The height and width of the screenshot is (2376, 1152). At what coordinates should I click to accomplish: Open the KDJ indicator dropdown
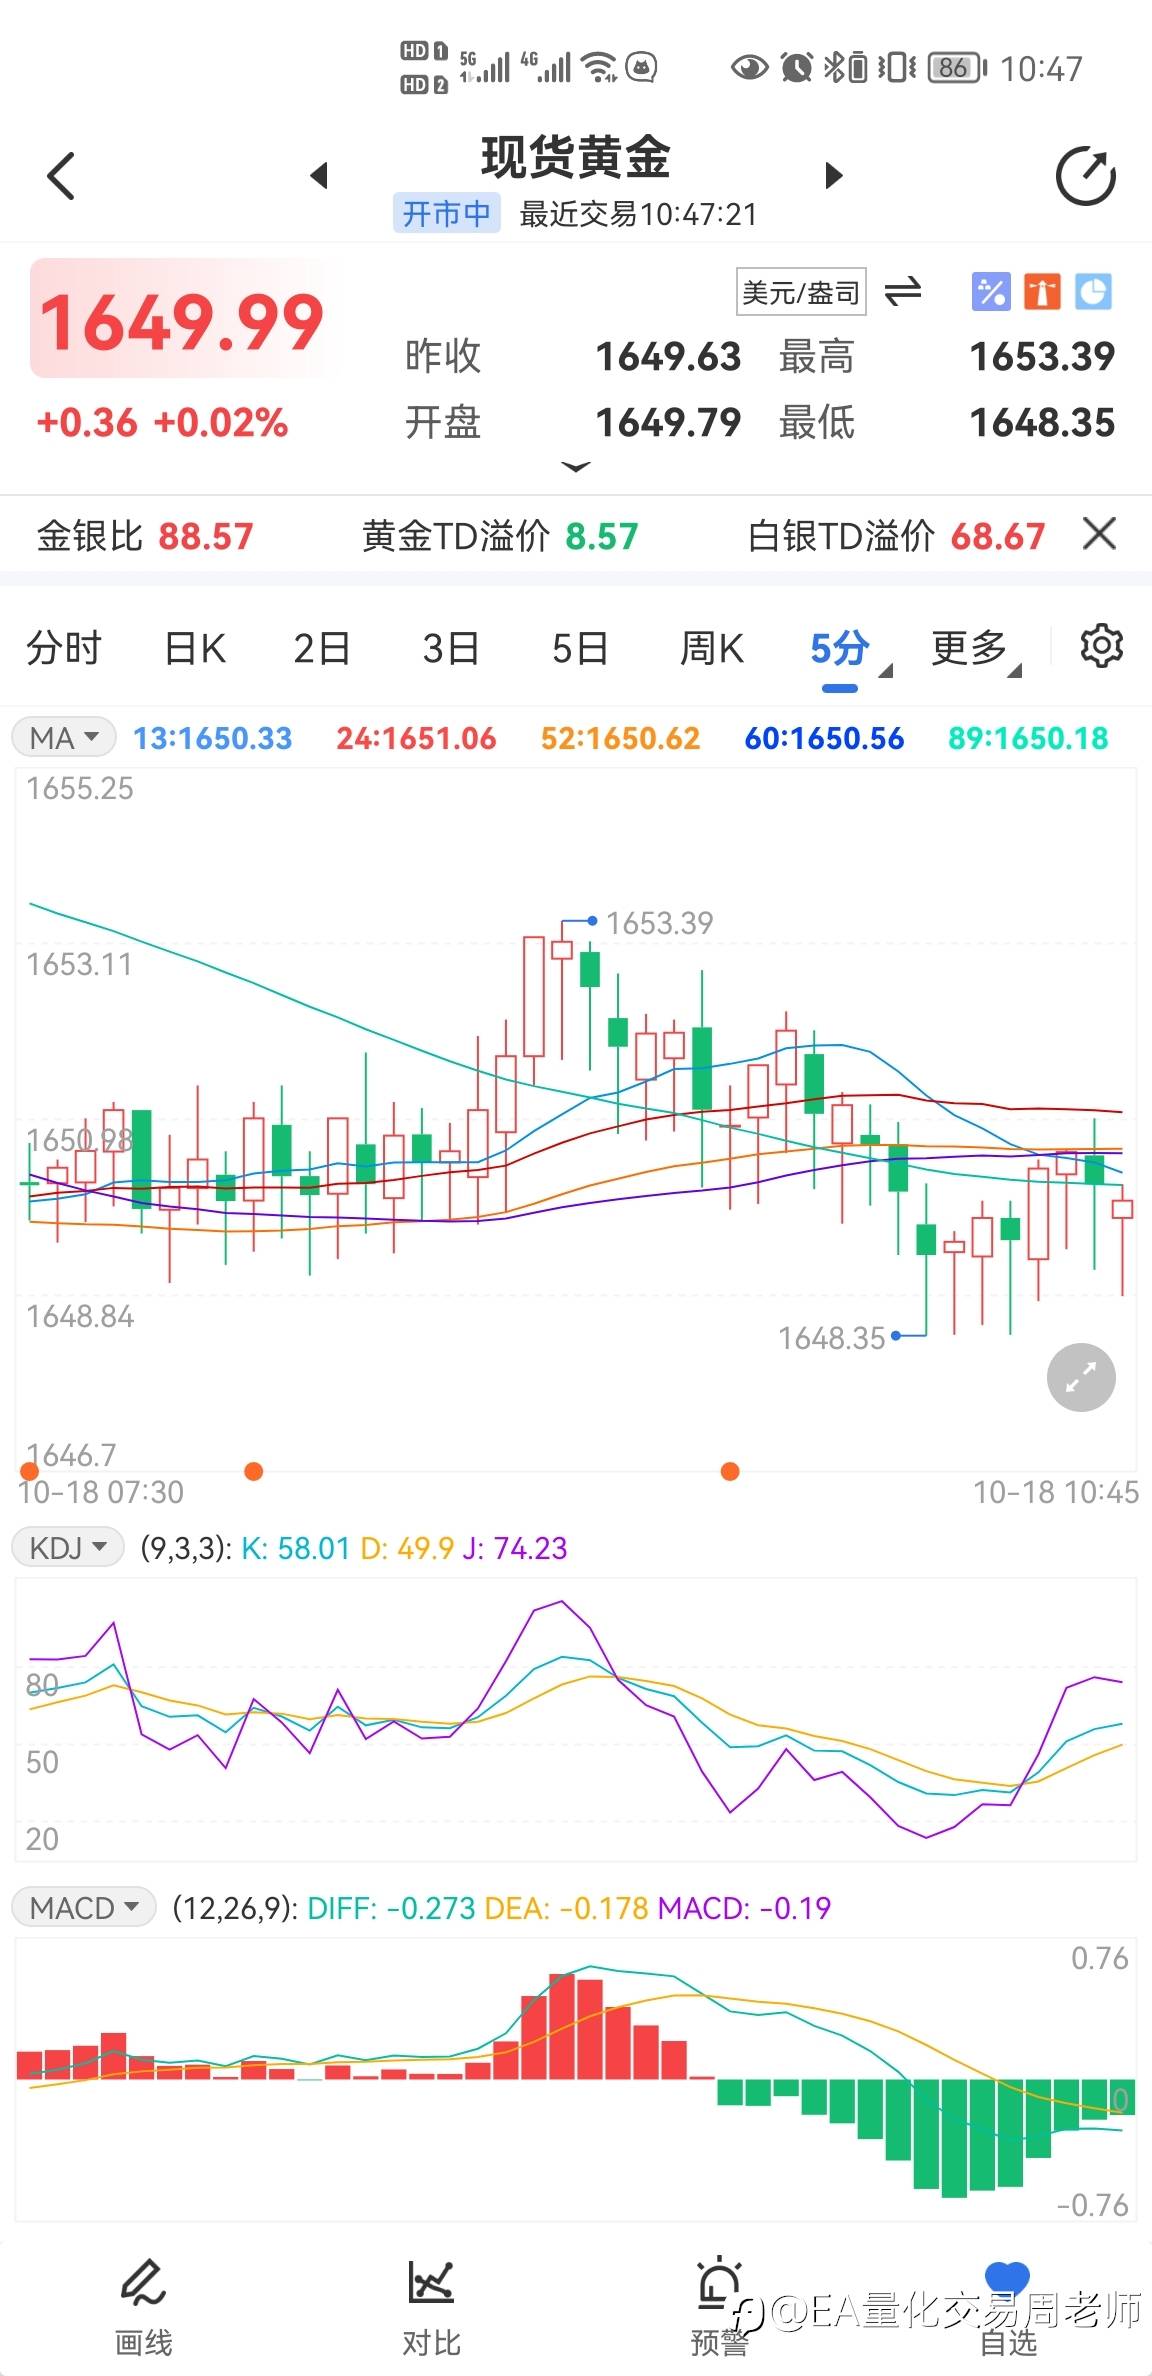pos(68,1548)
